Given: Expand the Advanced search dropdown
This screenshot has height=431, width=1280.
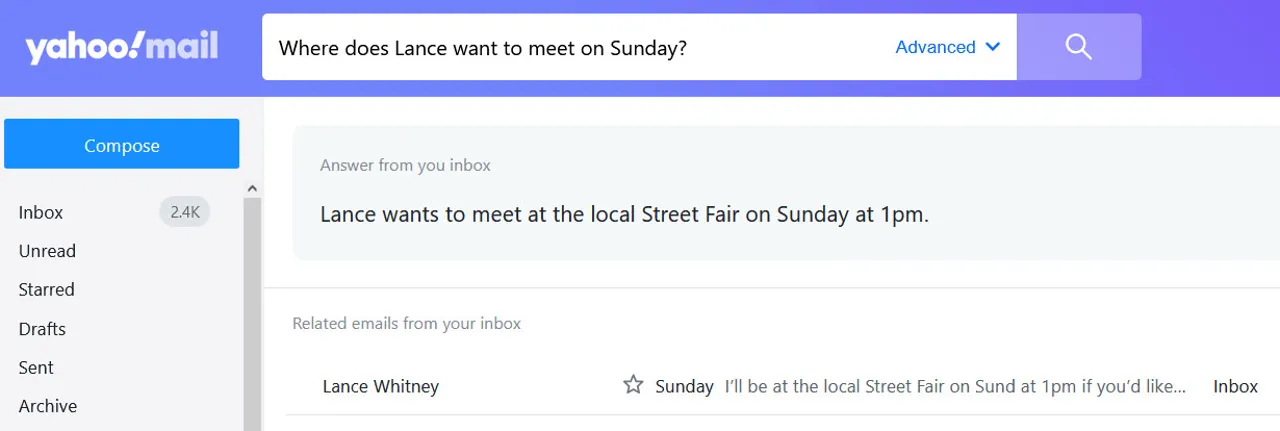Looking at the screenshot, I should (x=948, y=47).
